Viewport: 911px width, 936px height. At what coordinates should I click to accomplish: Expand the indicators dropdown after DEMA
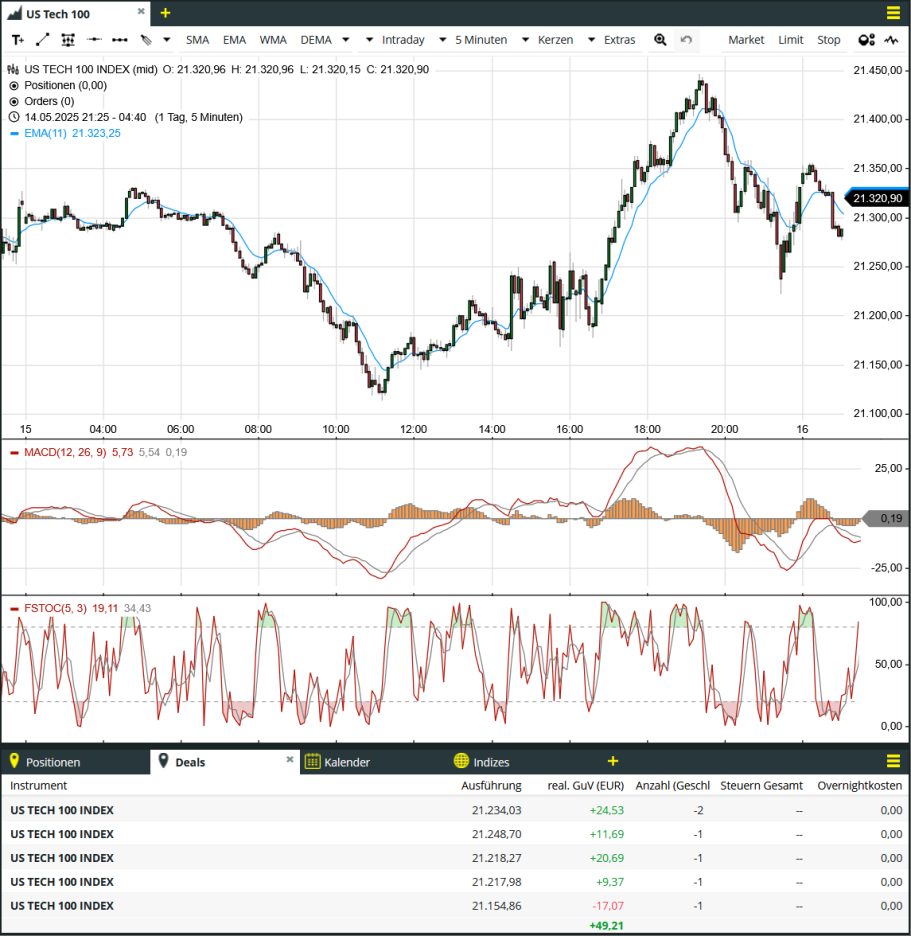point(346,40)
